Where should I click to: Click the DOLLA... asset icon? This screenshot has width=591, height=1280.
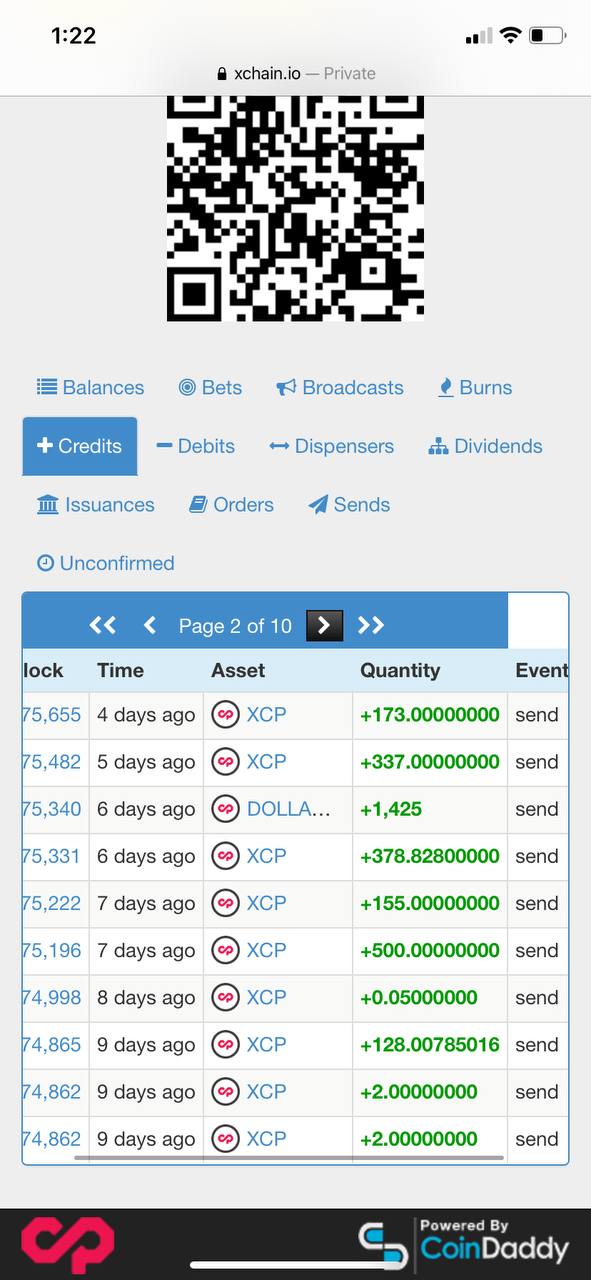click(x=226, y=809)
